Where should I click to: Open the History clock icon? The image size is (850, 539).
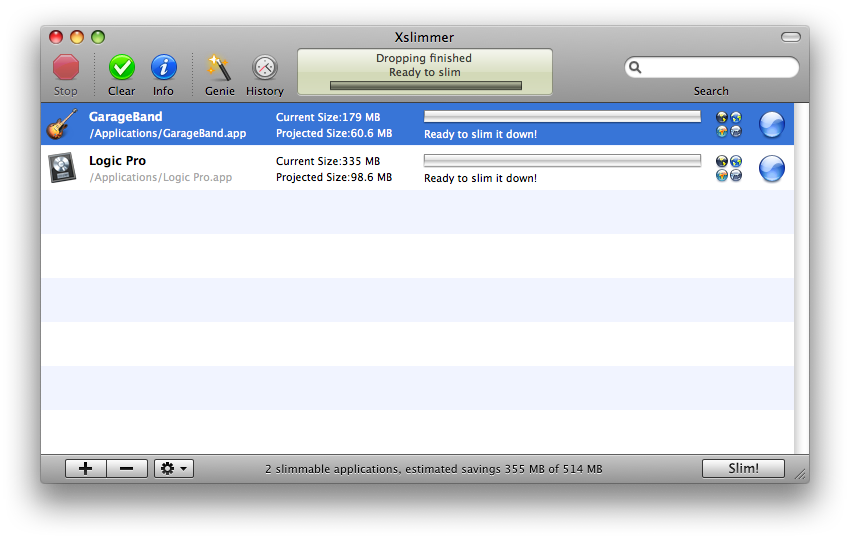tap(265, 68)
